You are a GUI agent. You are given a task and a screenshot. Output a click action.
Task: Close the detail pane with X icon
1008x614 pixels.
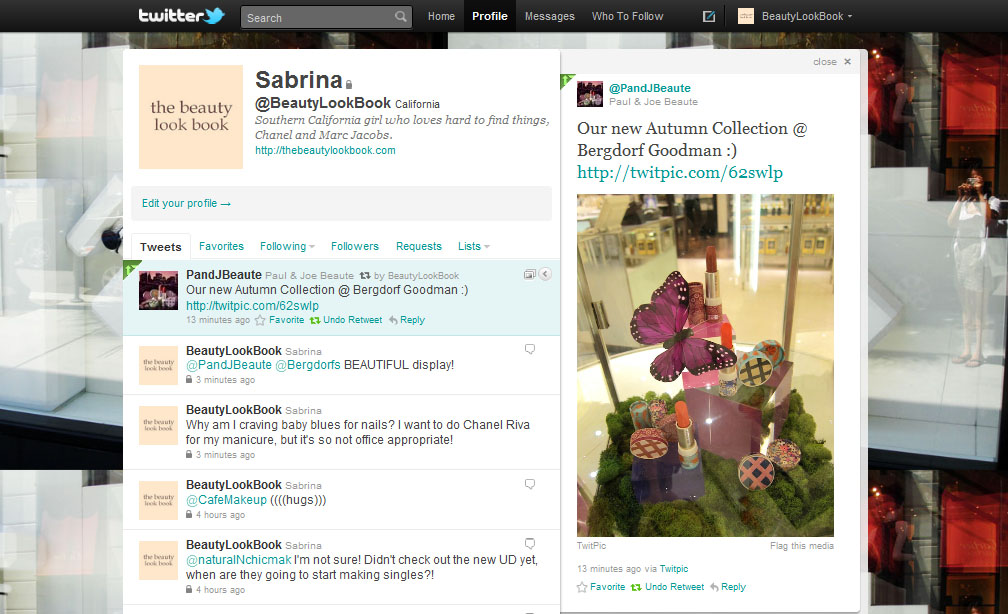tap(847, 62)
